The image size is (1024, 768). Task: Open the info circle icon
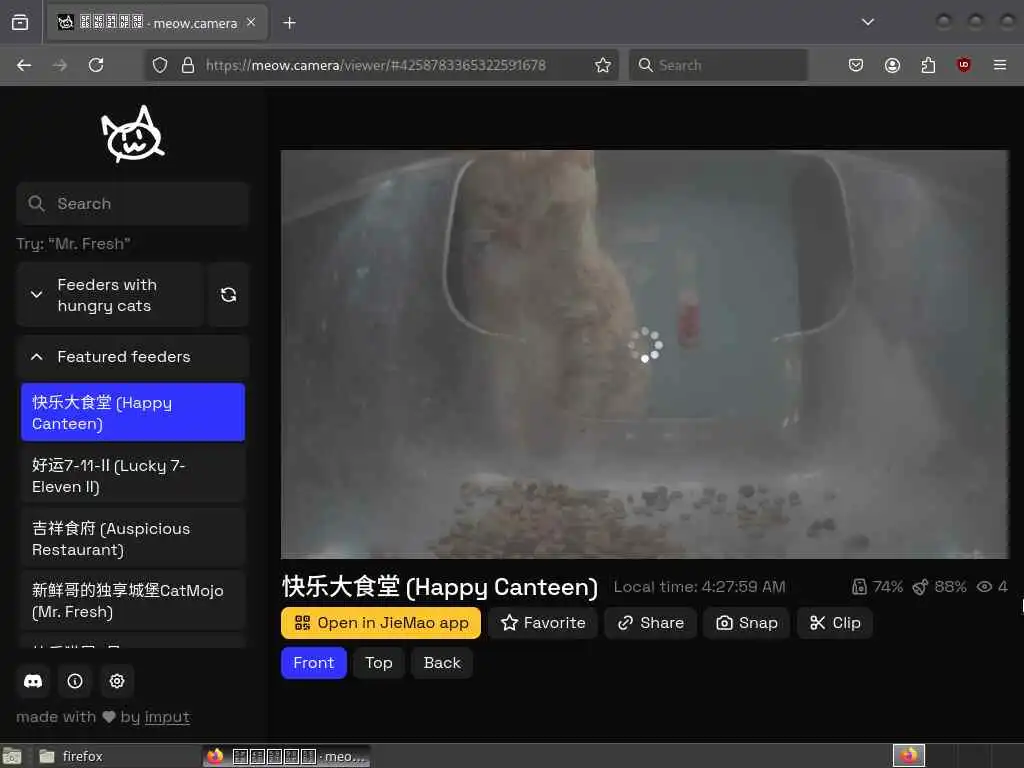(75, 681)
